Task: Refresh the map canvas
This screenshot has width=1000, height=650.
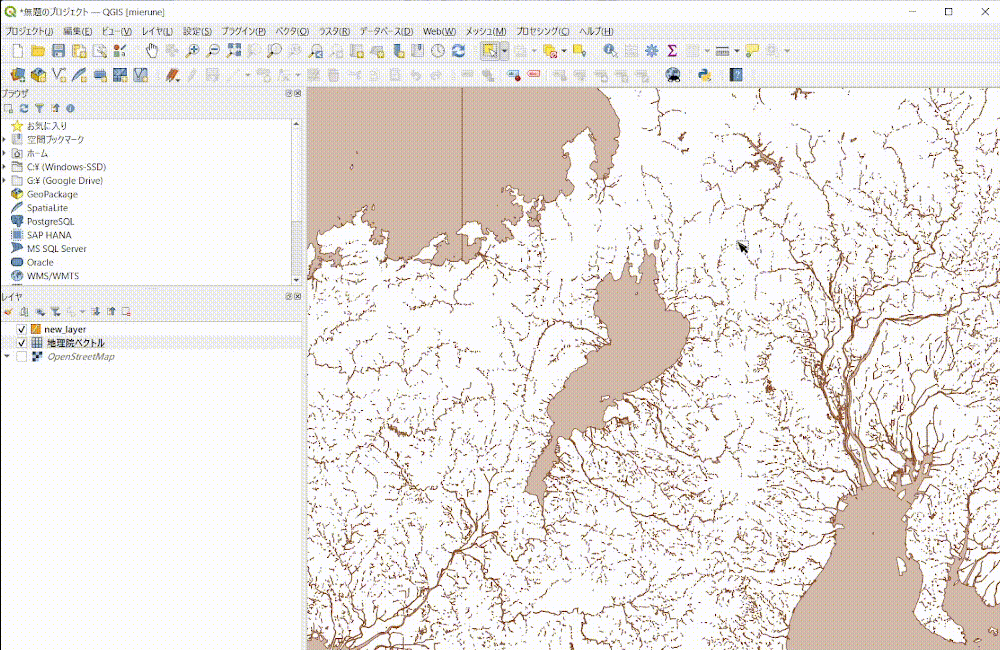Action: click(x=459, y=51)
